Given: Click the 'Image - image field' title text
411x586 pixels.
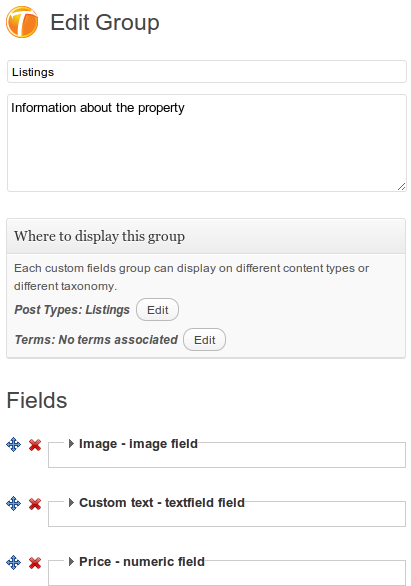Looking at the screenshot, I should pos(138,444).
